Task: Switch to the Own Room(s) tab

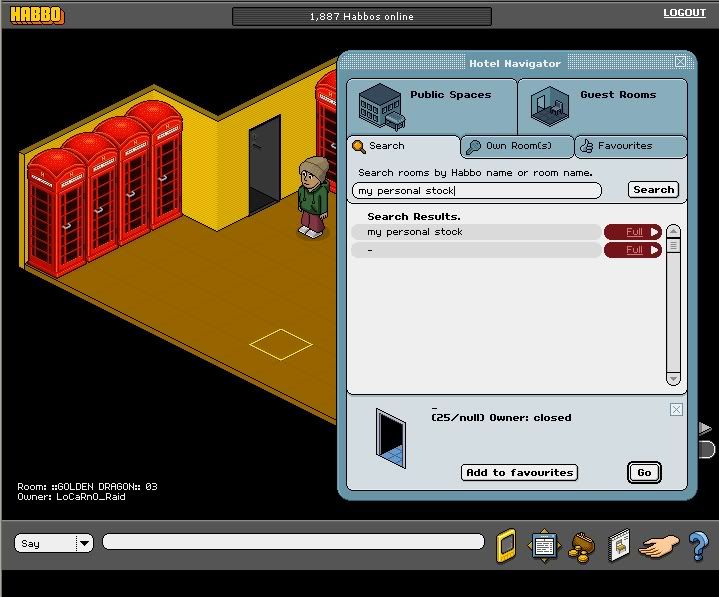Action: pyautogui.click(x=518, y=146)
